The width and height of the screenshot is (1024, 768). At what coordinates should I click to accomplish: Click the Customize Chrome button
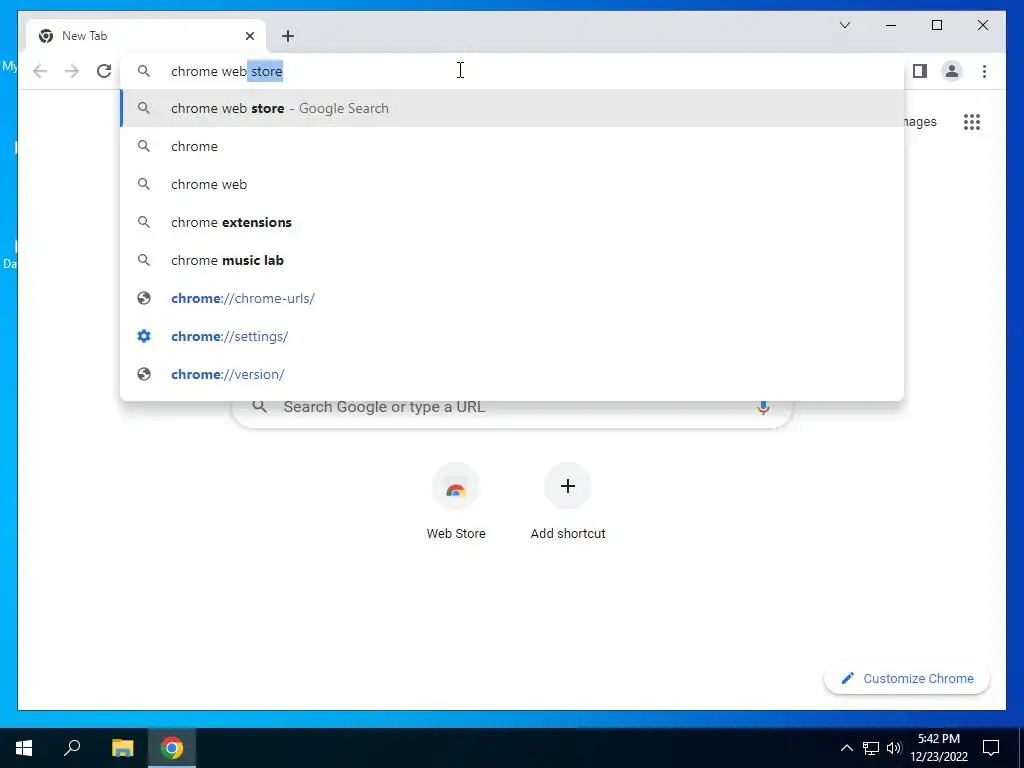coord(907,679)
